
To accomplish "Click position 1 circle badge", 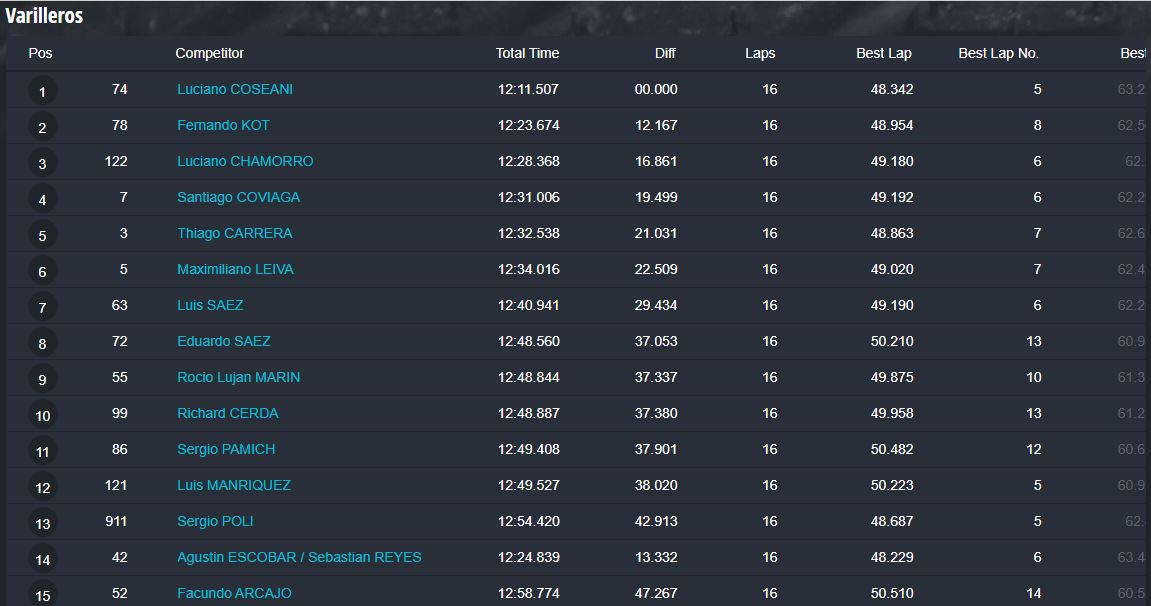I will coord(43,92).
